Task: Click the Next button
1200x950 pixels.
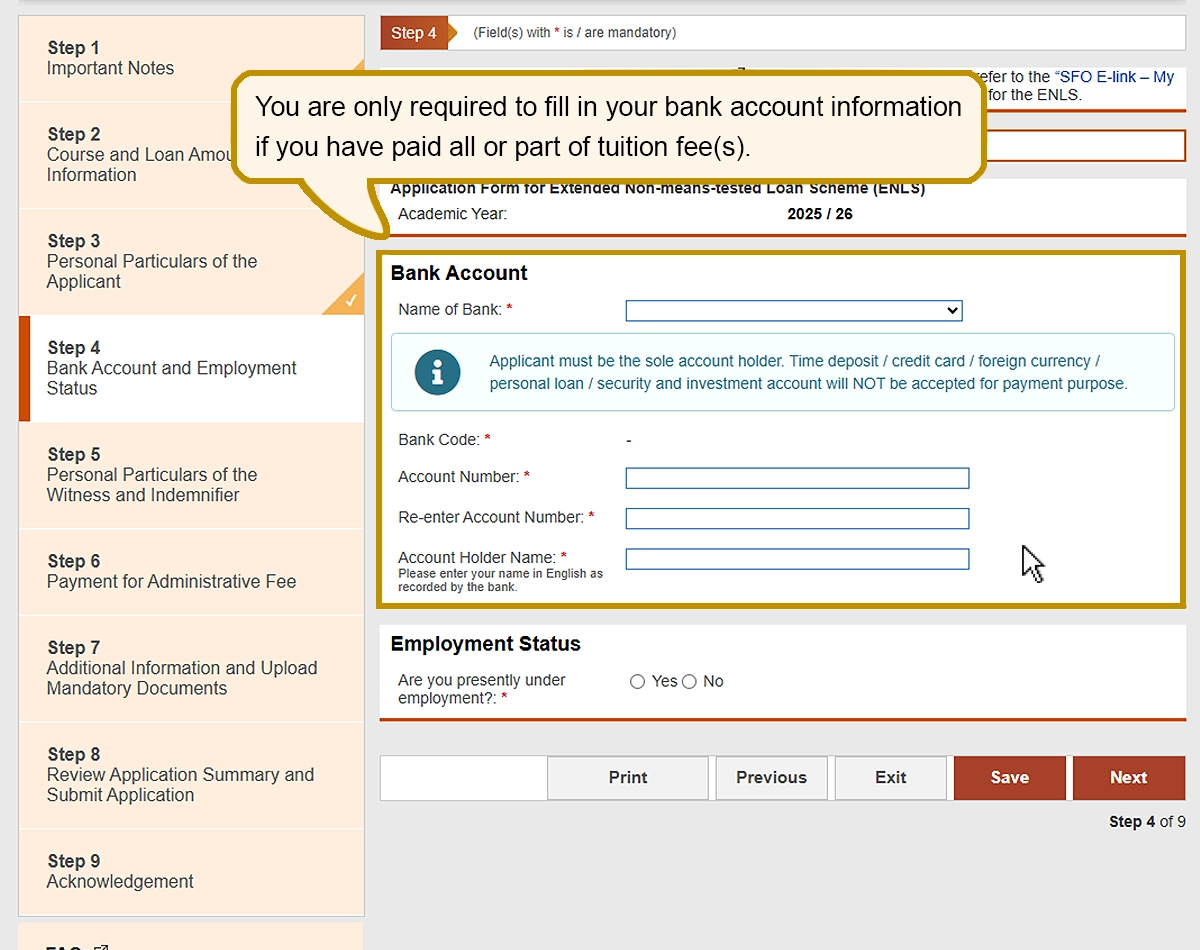Action: pos(1128,778)
